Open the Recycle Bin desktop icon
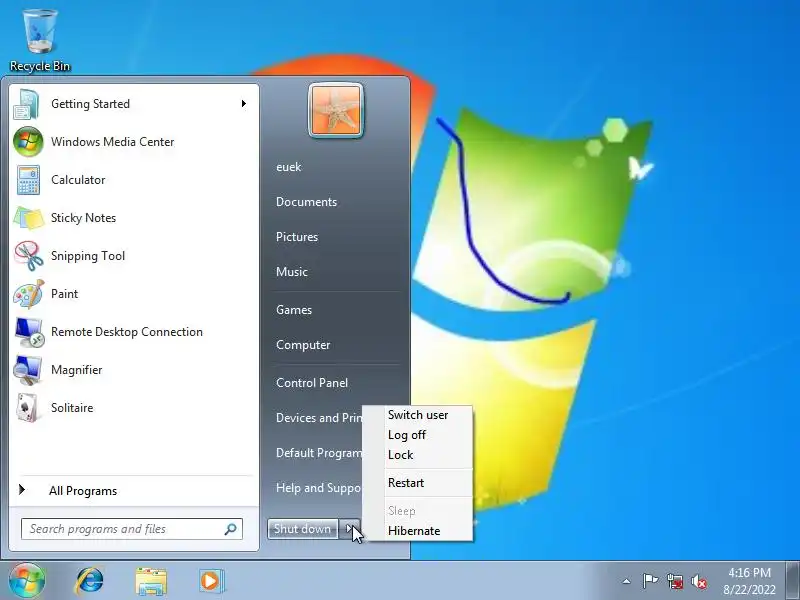Viewport: 800px width, 600px height. [40, 41]
